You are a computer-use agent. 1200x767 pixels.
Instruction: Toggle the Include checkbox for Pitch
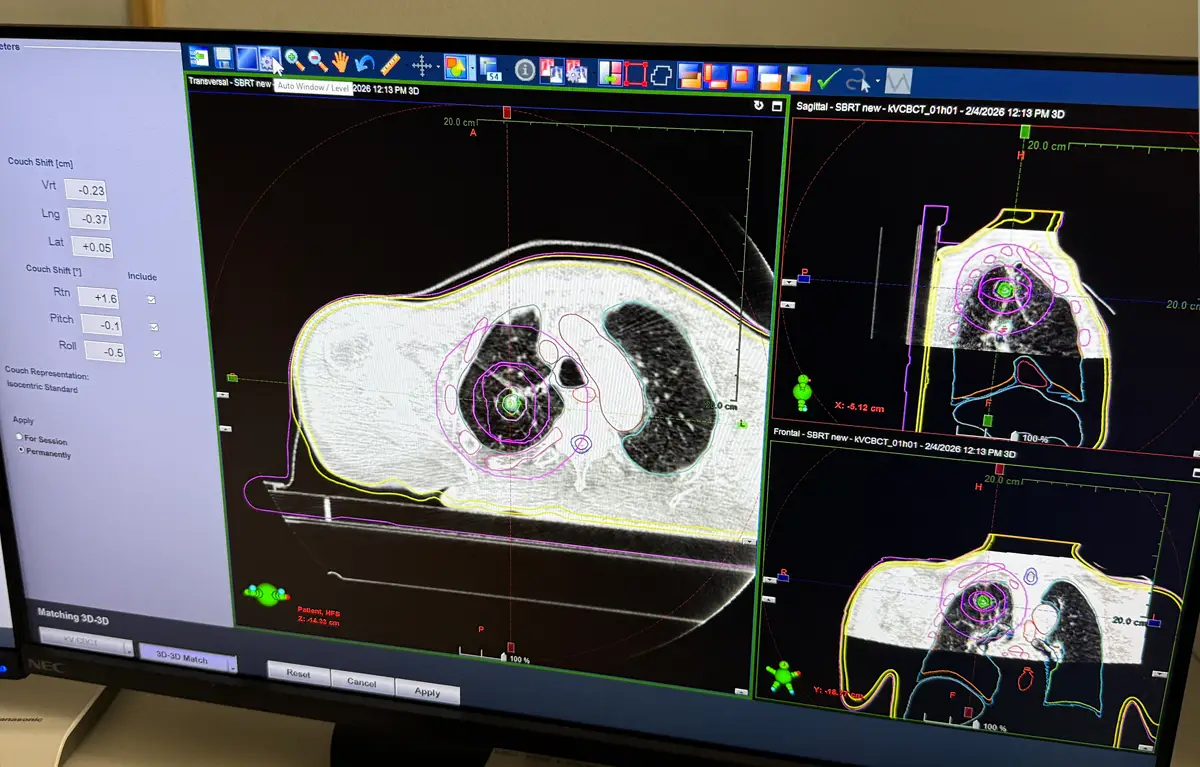[155, 326]
